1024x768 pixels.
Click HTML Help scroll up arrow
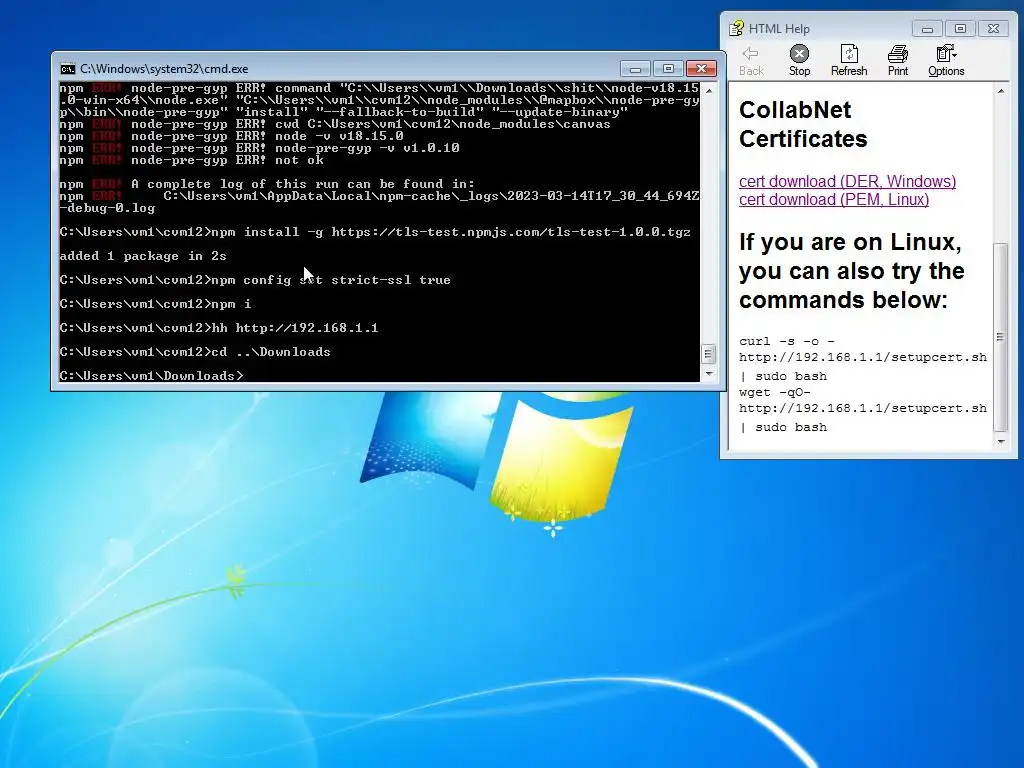coord(1000,91)
